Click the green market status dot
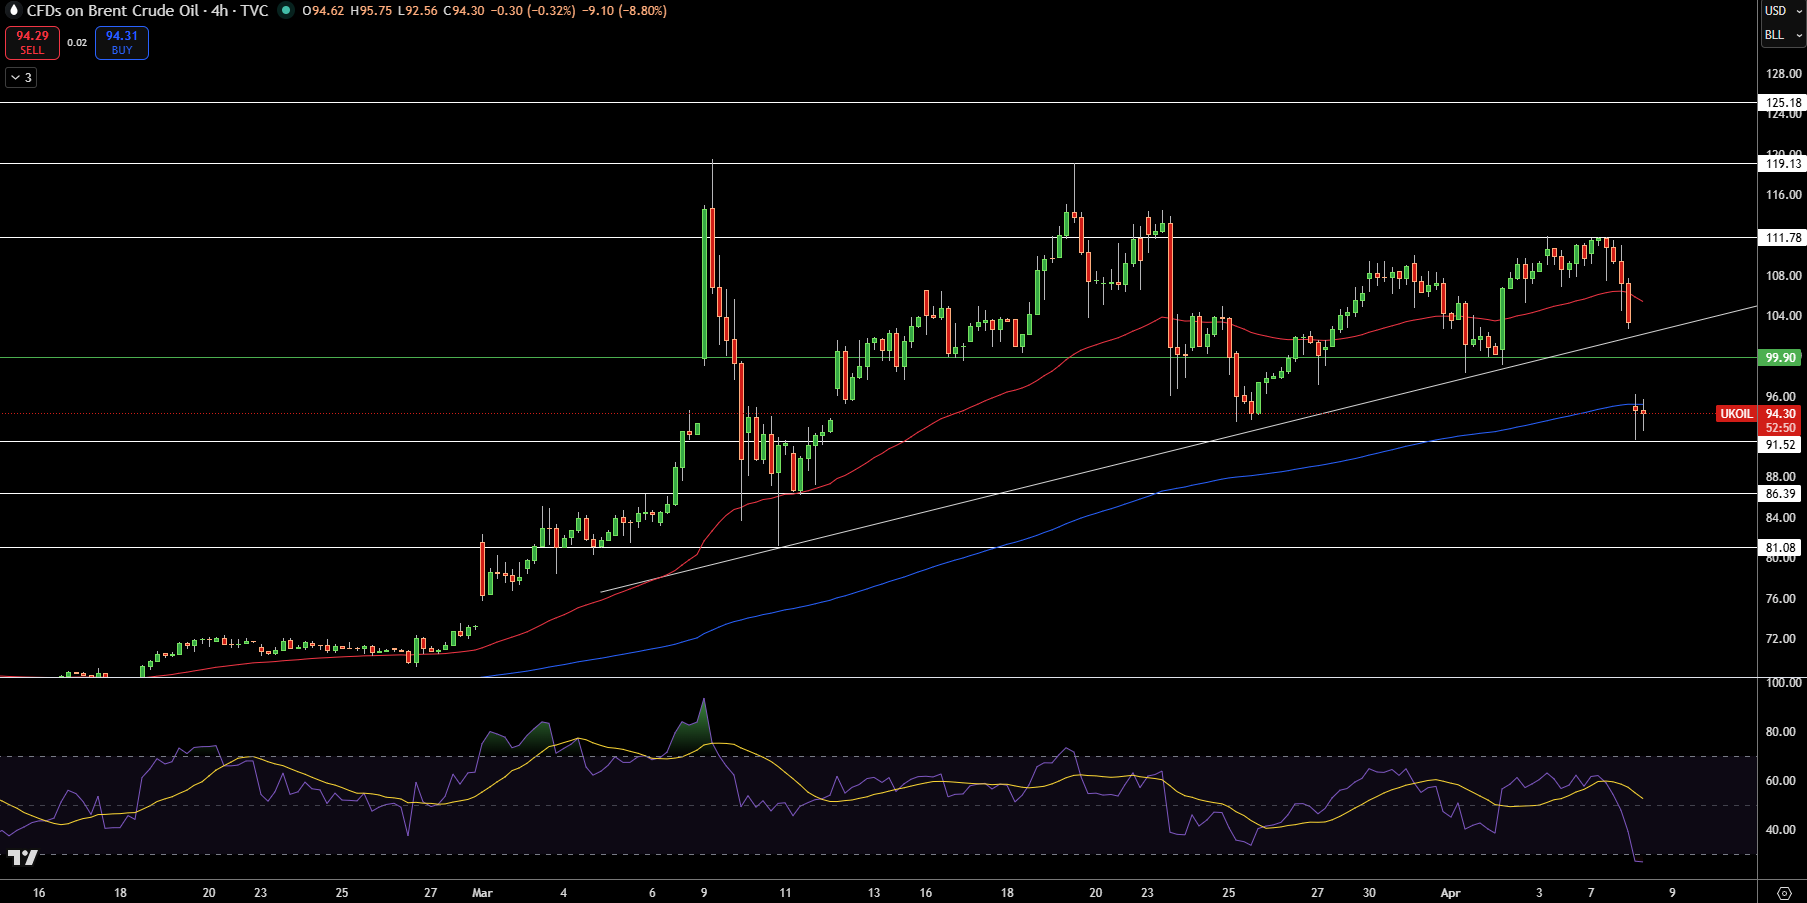1807x903 pixels. coord(286,10)
